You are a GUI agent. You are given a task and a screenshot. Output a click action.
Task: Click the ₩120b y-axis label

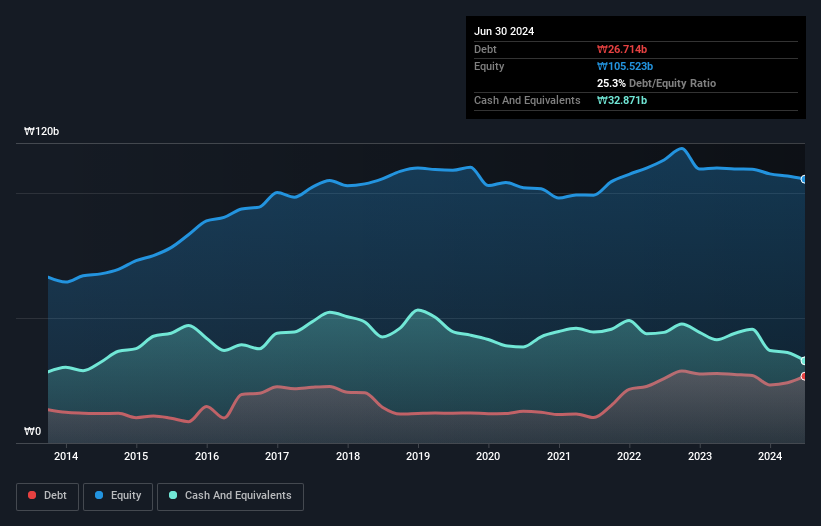point(41,131)
